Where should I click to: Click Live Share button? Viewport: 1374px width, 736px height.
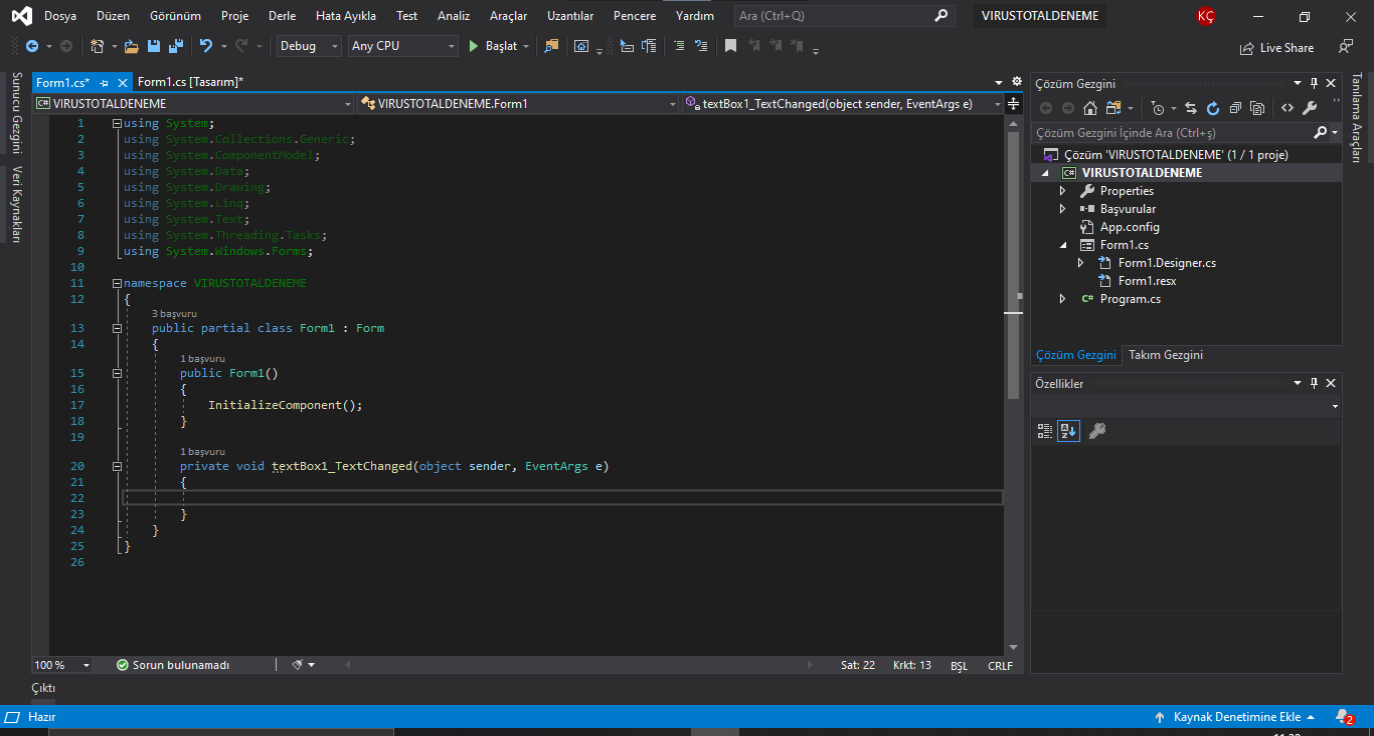pos(1277,47)
